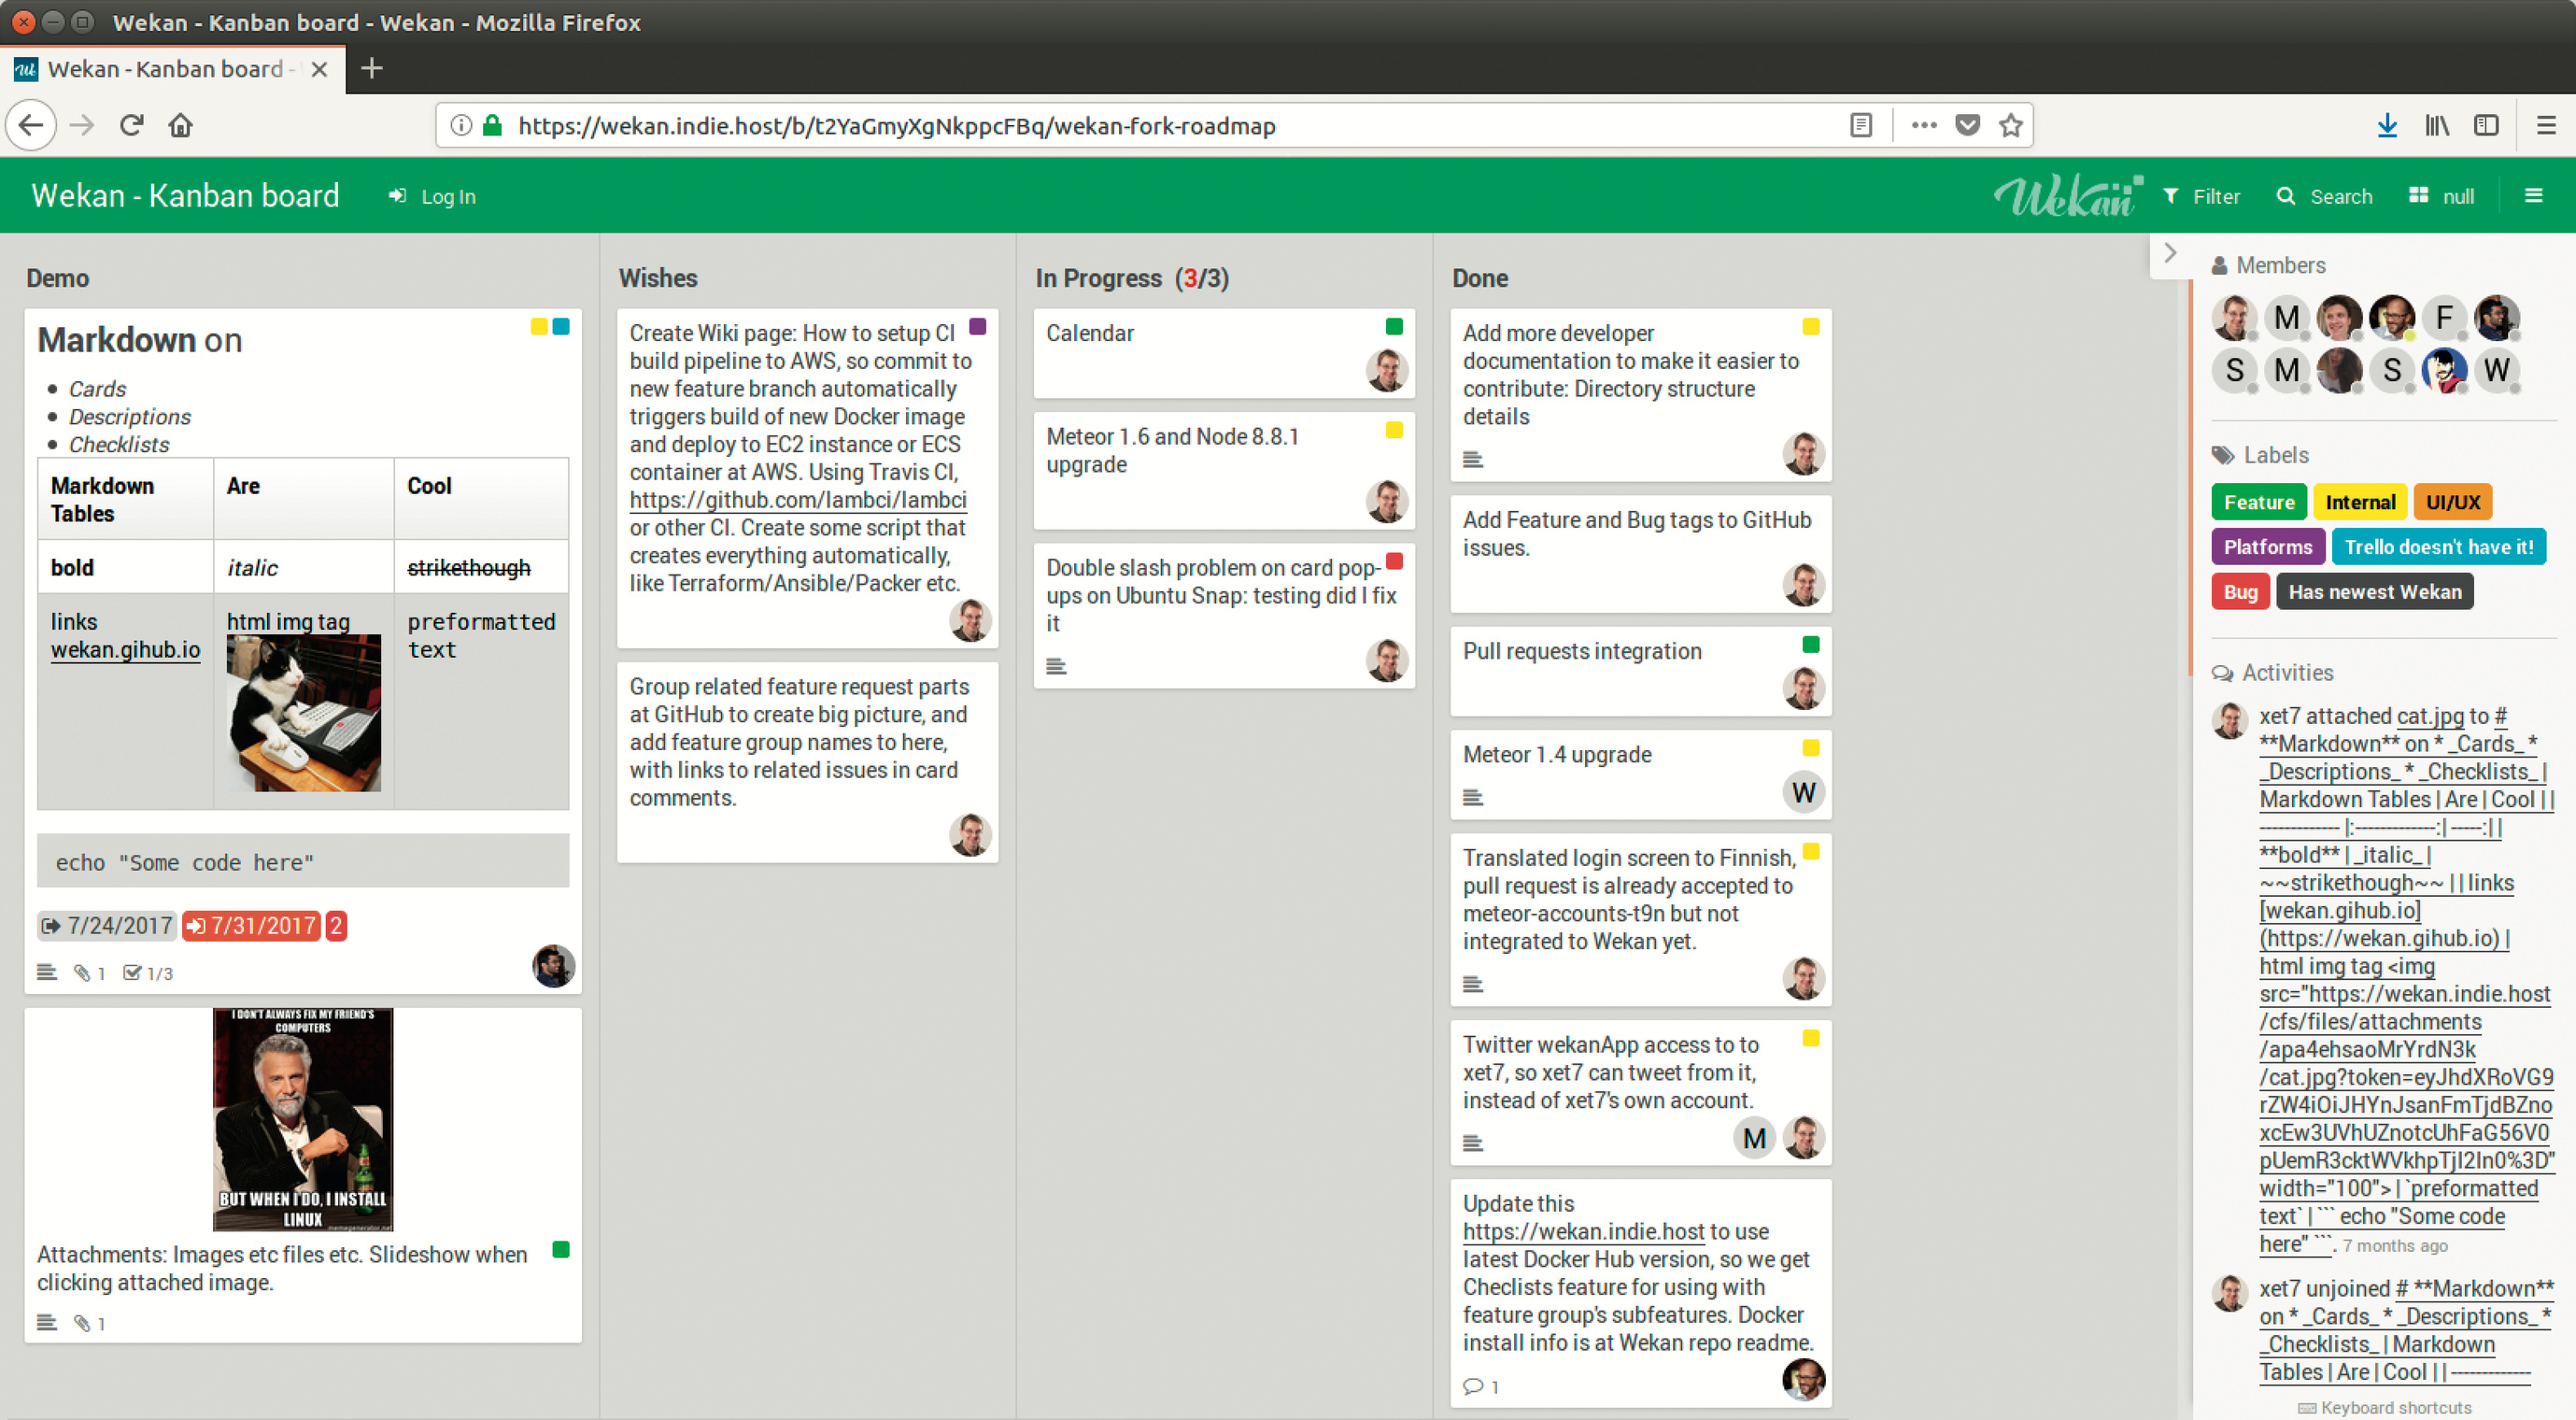The width and height of the screenshot is (2576, 1420).
Task: Select the Wekan - Kanban board tab
Action: [x=165, y=69]
